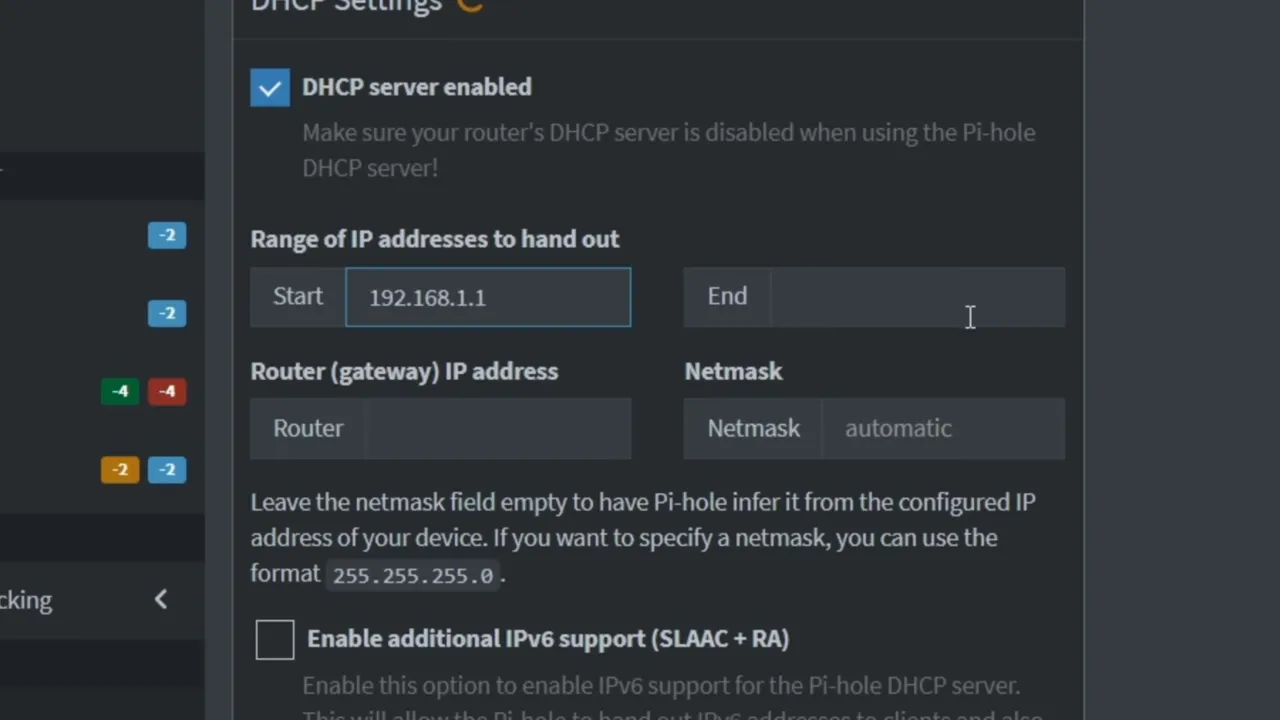Select the DHCP Settings heading

click(346, 7)
